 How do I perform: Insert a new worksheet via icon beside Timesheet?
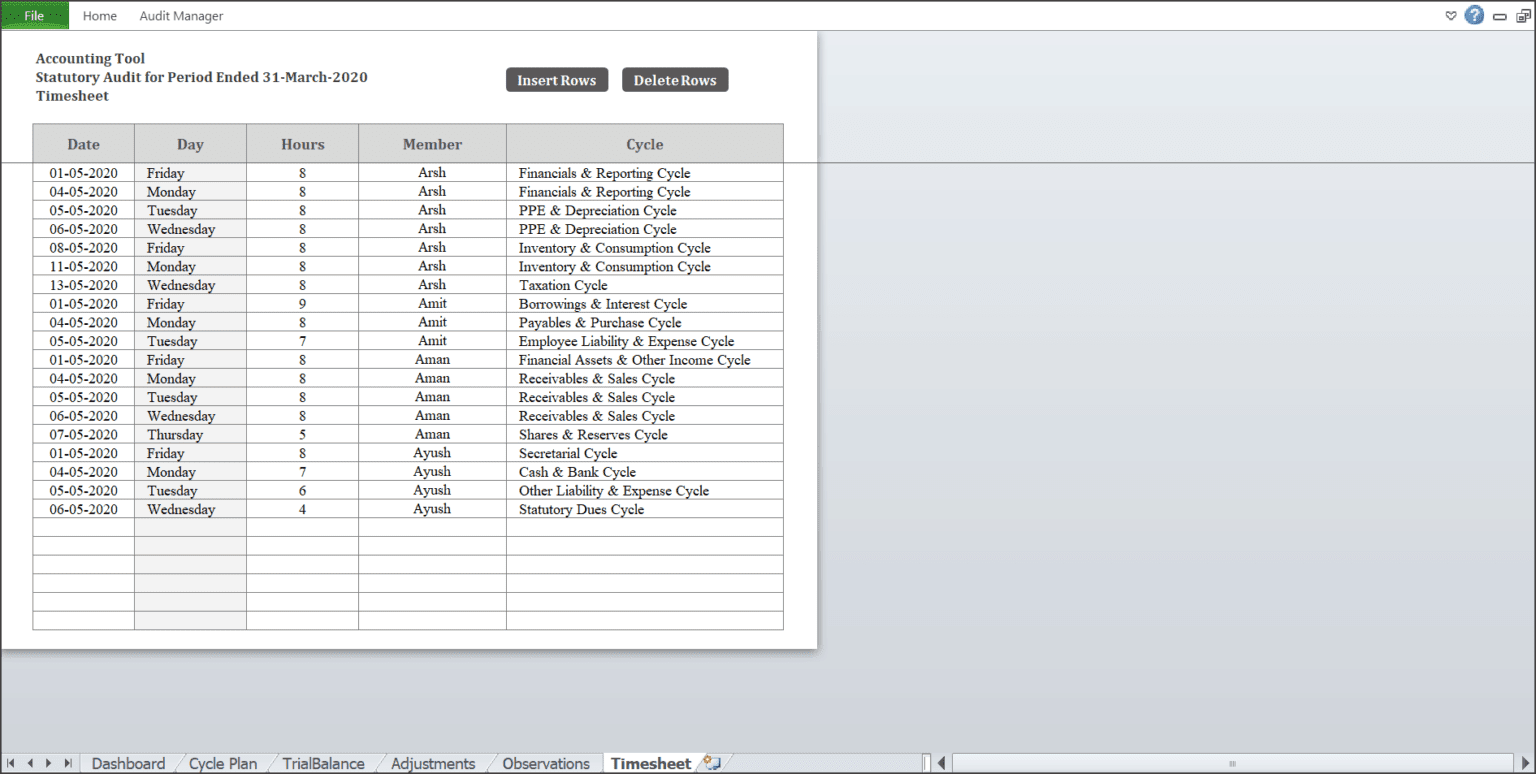pyautogui.click(x=711, y=763)
